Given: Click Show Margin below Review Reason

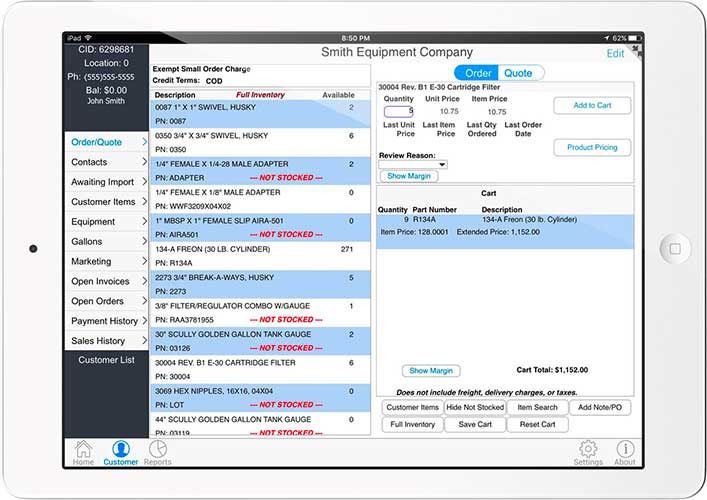Looking at the screenshot, I should click(409, 176).
